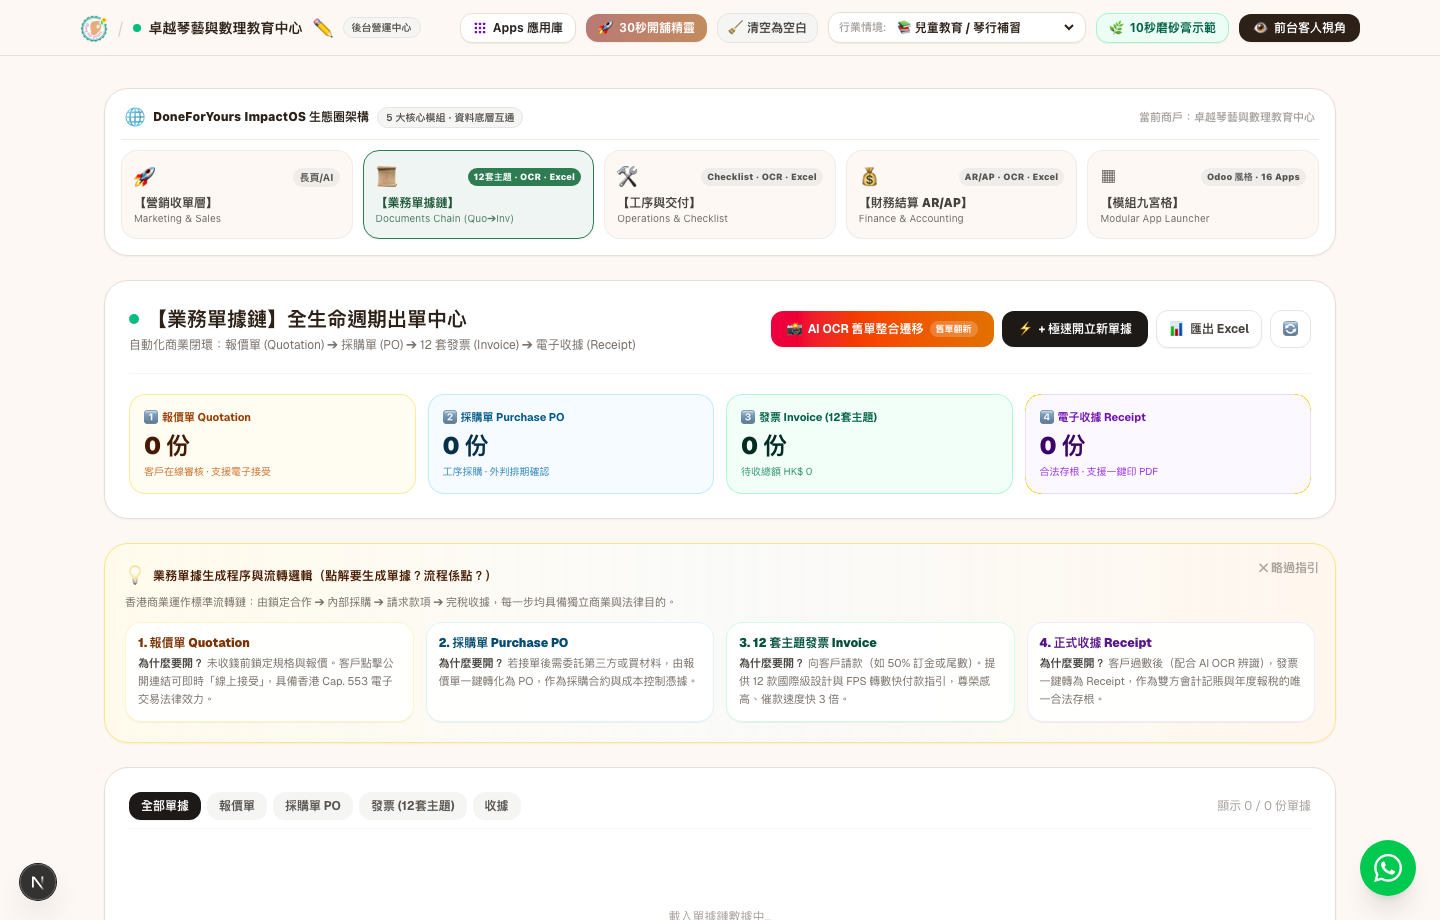Select the 採購單 PO filter tab
This screenshot has width=1440, height=920.
coord(313,806)
